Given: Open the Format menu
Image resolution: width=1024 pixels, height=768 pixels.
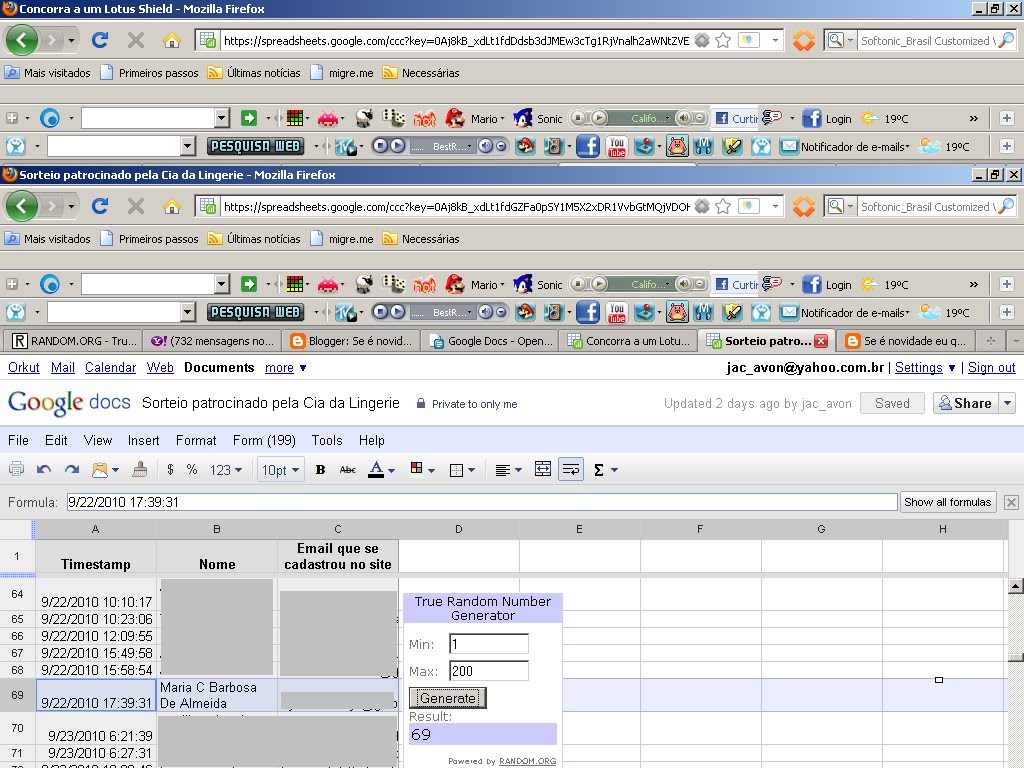Looking at the screenshot, I should tap(196, 440).
